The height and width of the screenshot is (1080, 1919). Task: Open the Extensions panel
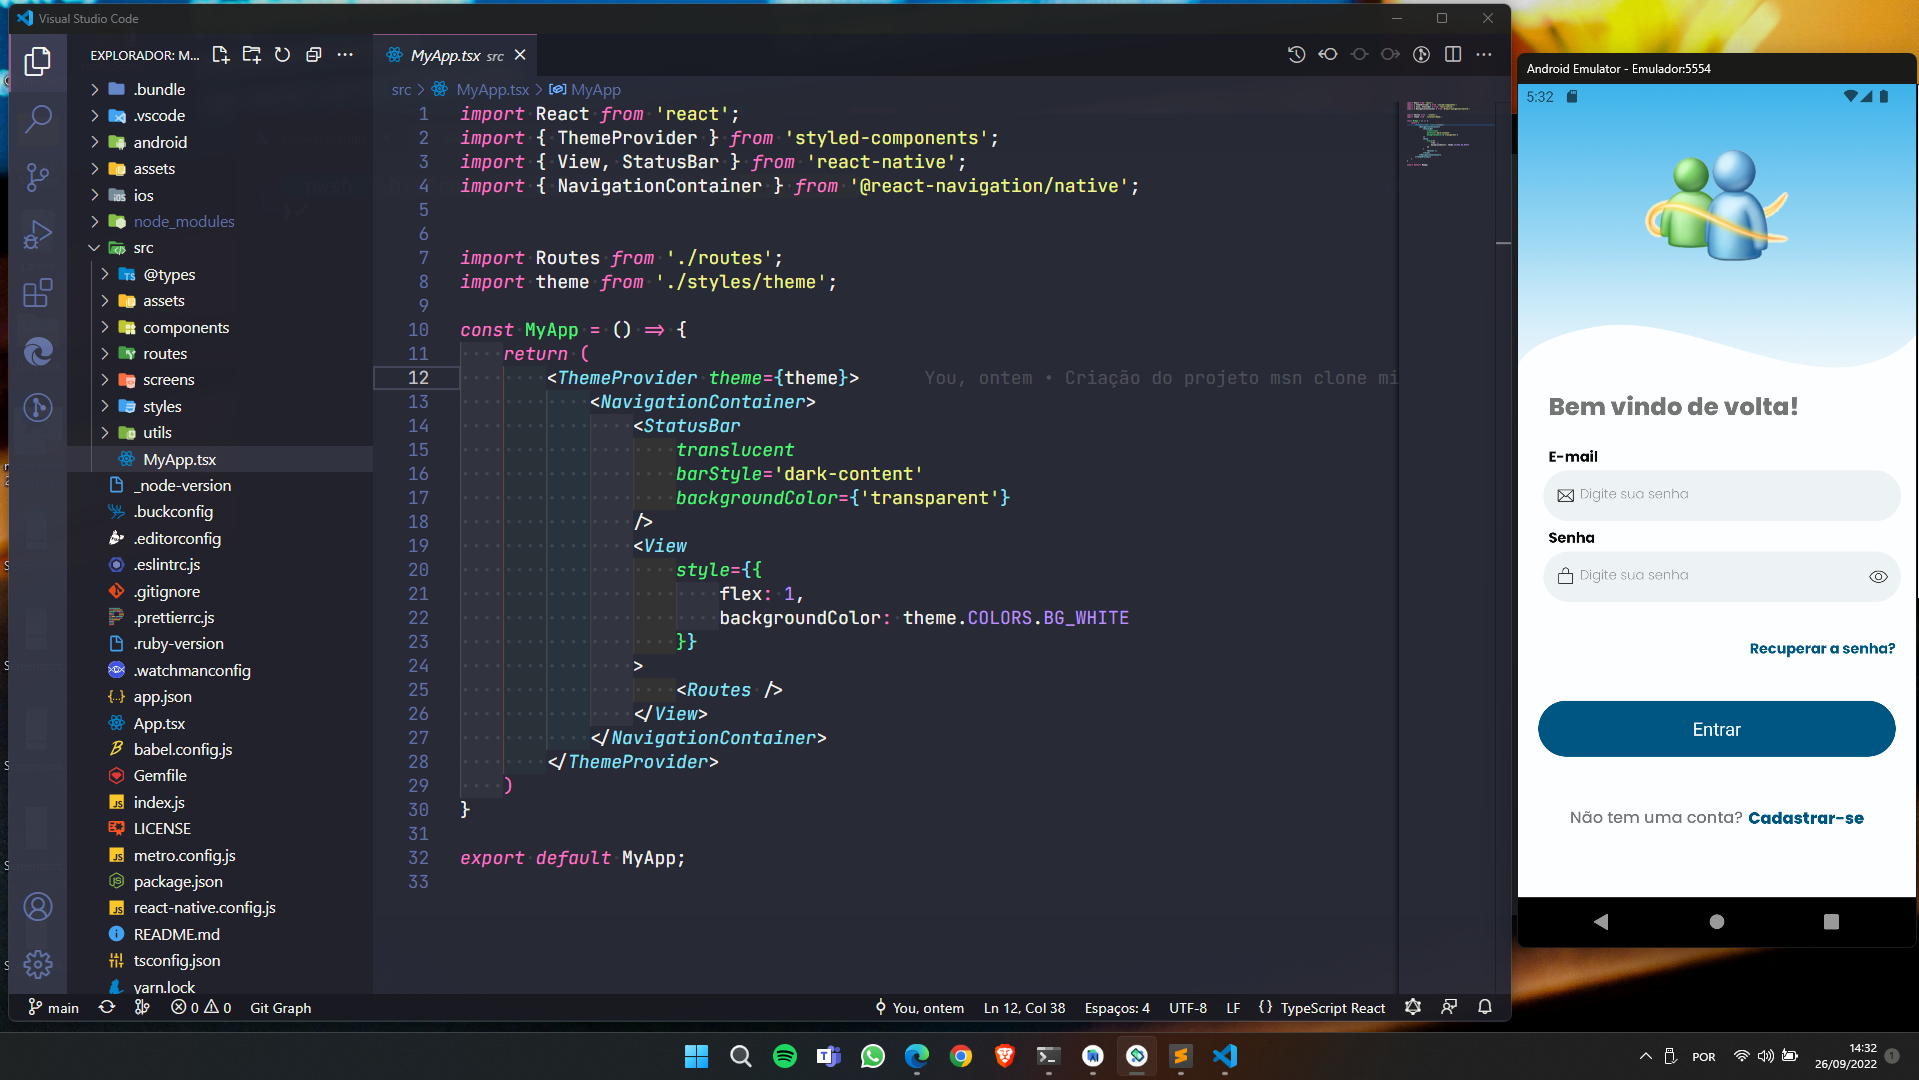point(38,293)
